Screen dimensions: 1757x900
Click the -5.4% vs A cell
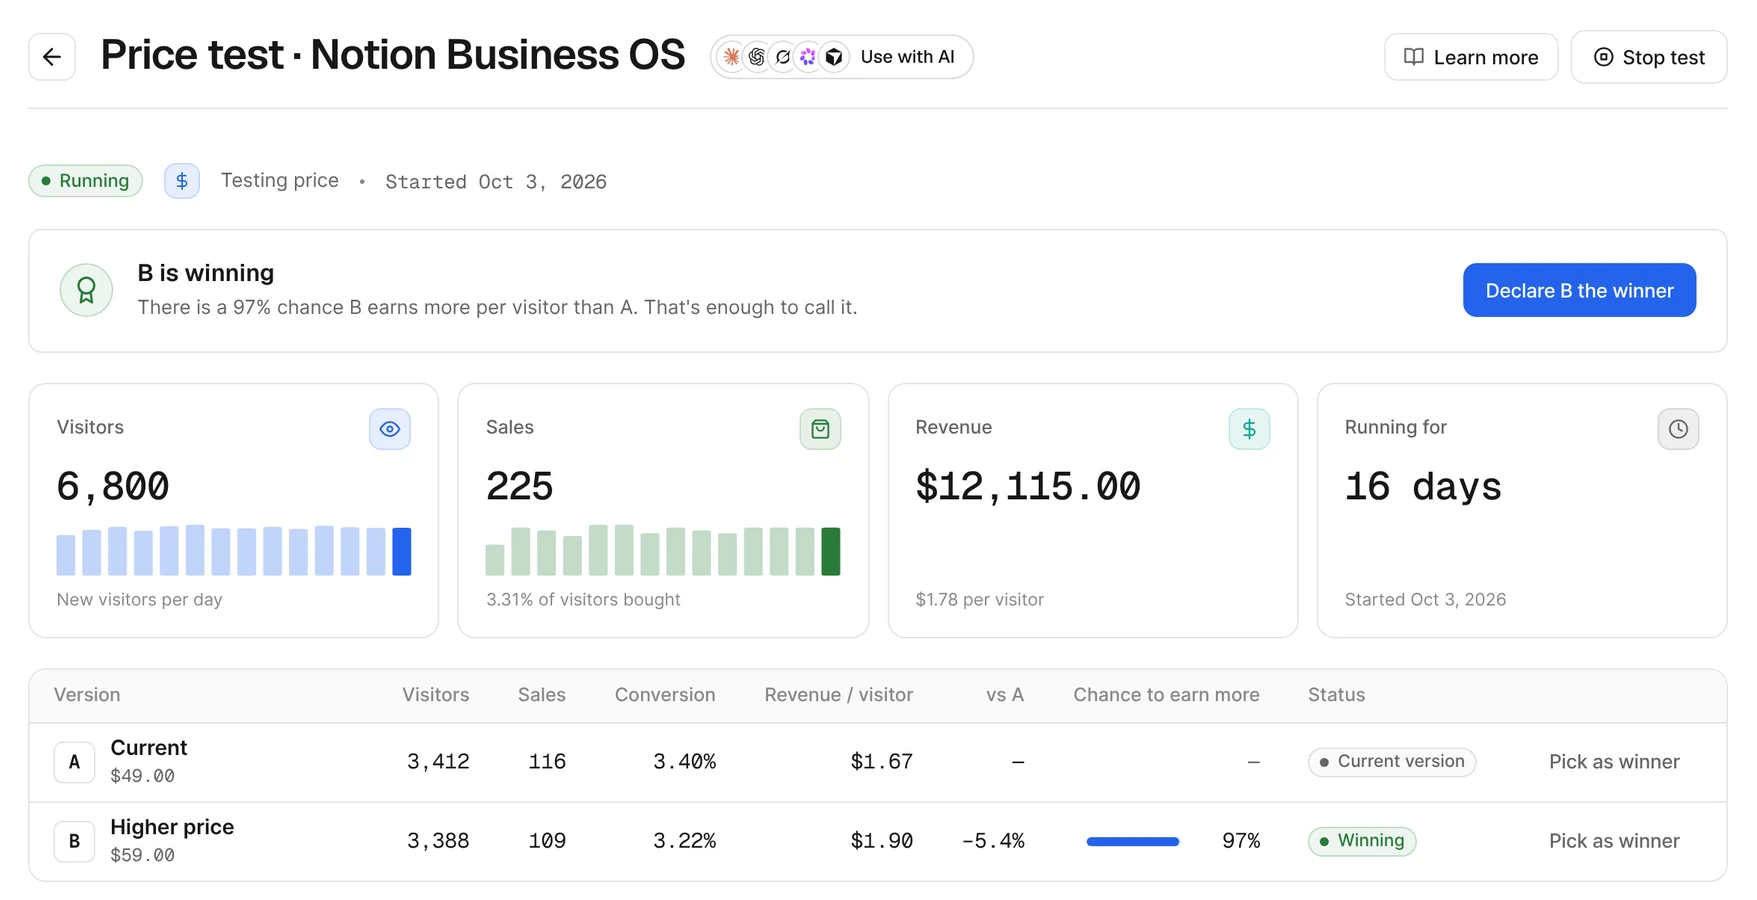click(992, 841)
